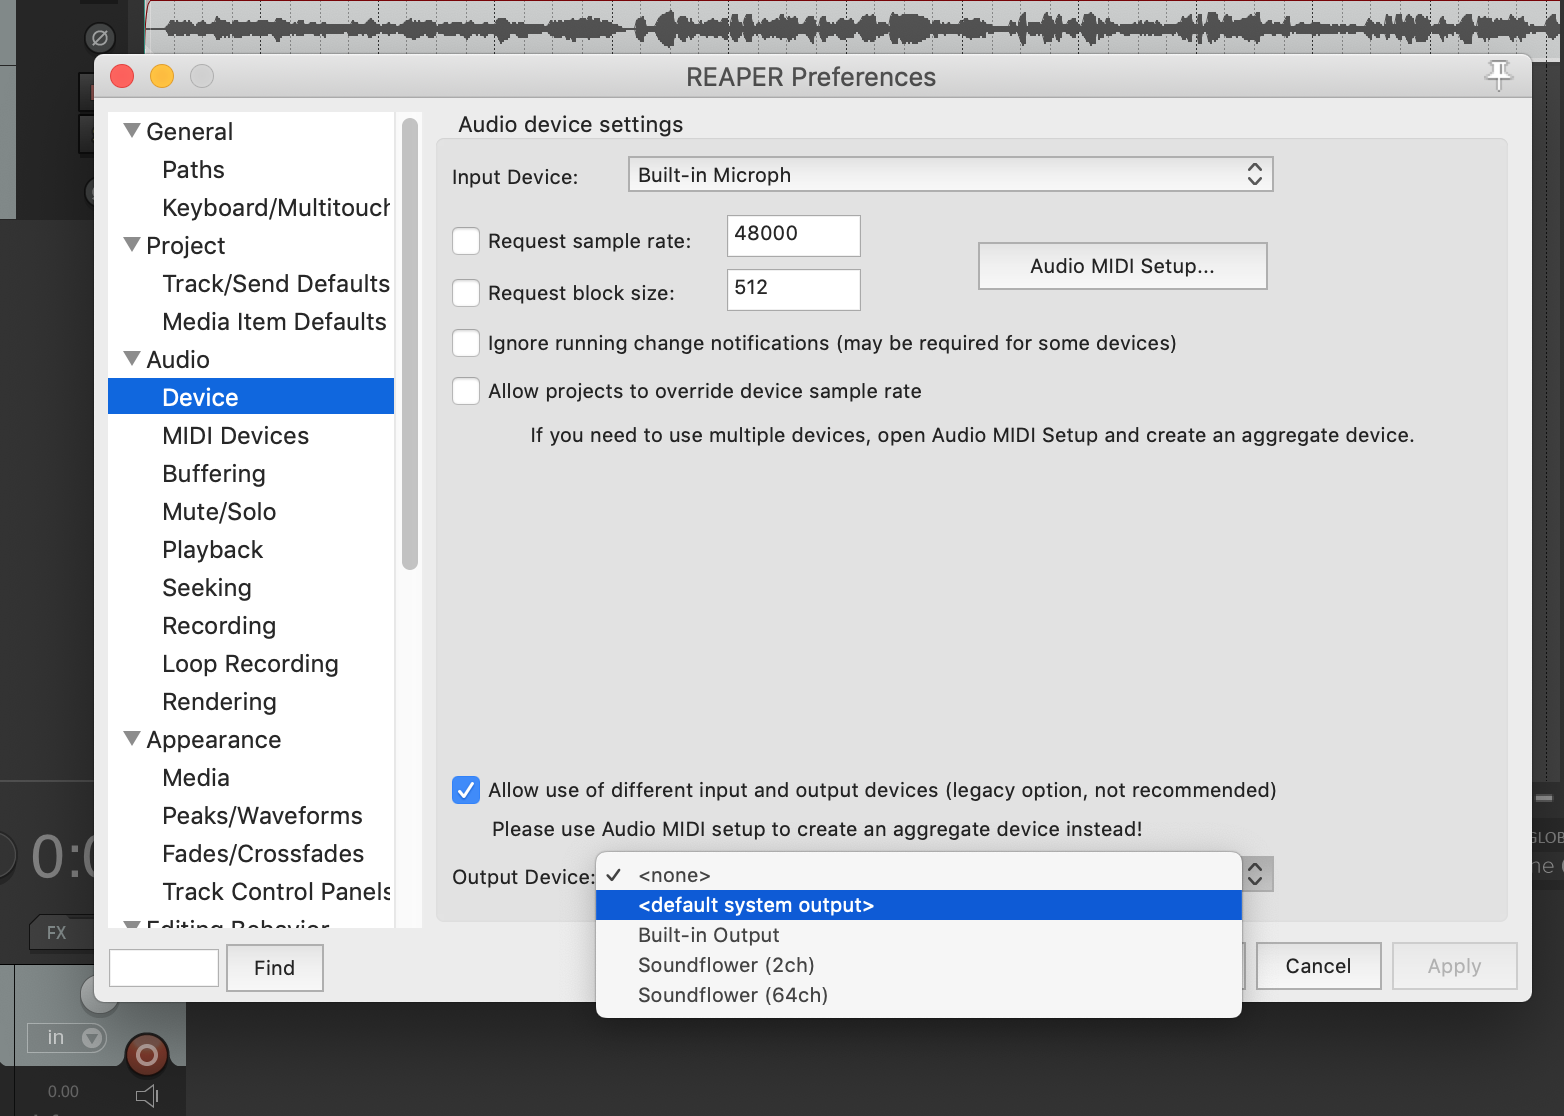Collapse the Audio section triangle
Screen dimensions: 1564x1116
point(131,357)
